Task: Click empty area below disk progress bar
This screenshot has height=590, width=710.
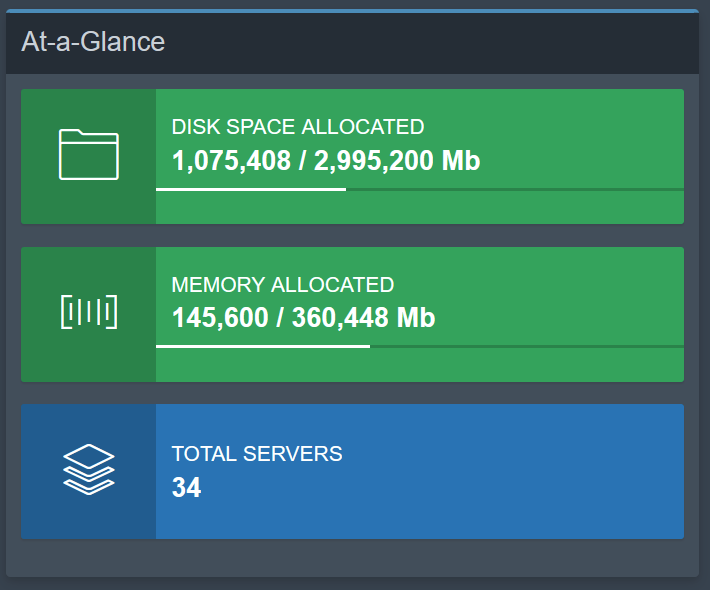Action: (420, 207)
